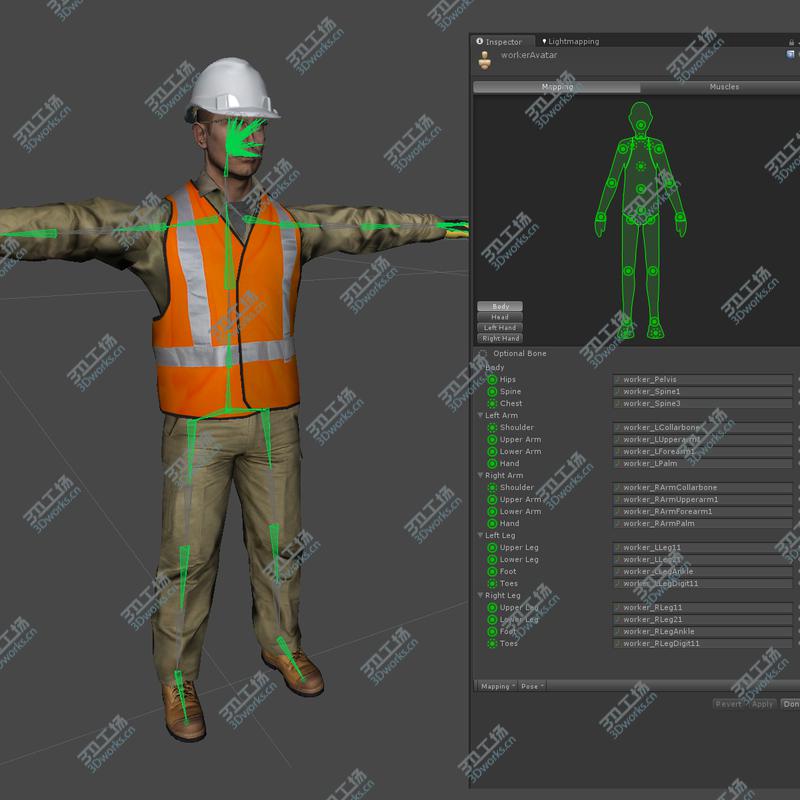The width and height of the screenshot is (800, 800).
Task: Click Left Leg Foot bone indicator
Action: (x=492, y=571)
